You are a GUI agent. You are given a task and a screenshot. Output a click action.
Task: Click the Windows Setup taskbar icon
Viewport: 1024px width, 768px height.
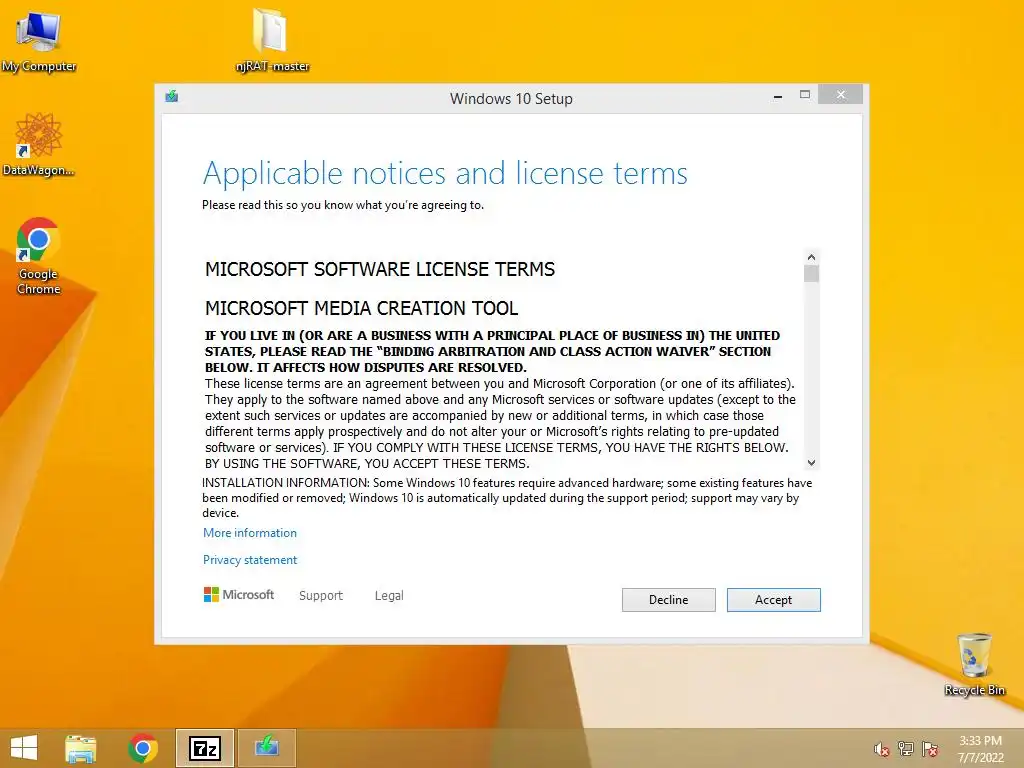tap(266, 748)
